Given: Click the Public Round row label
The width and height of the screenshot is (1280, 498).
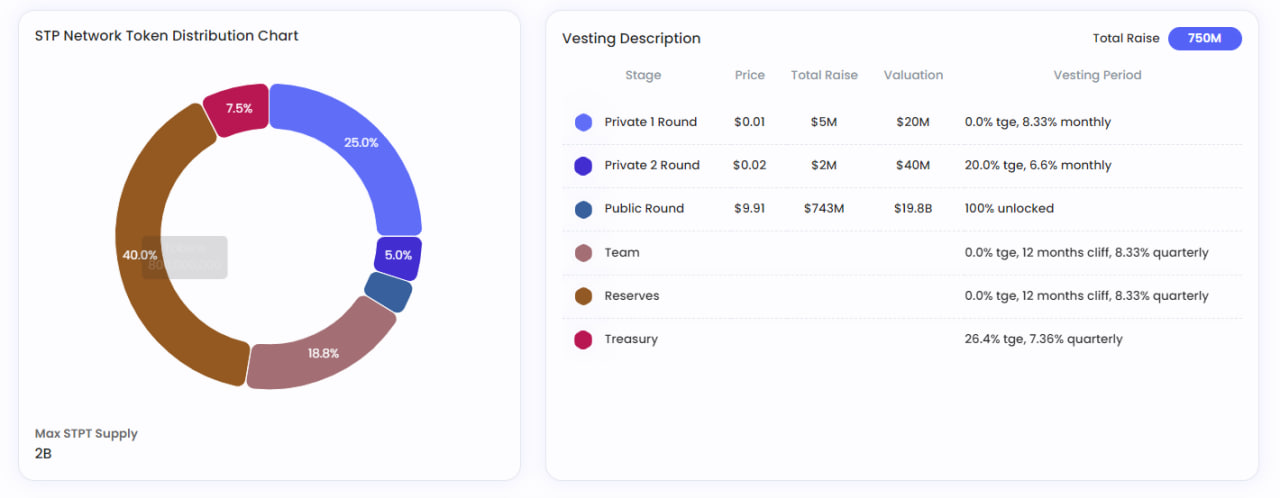Looking at the screenshot, I should 644,209.
